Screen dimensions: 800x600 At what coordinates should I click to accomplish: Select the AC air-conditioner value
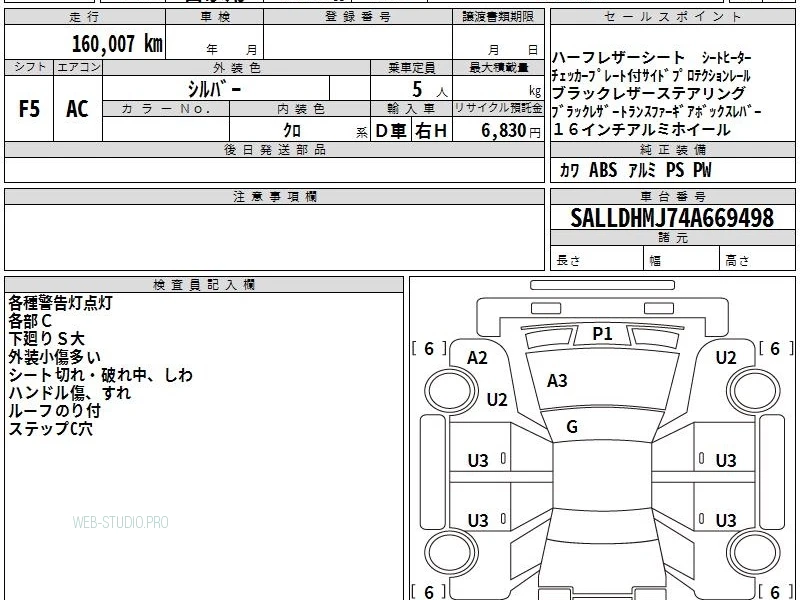[x=78, y=109]
